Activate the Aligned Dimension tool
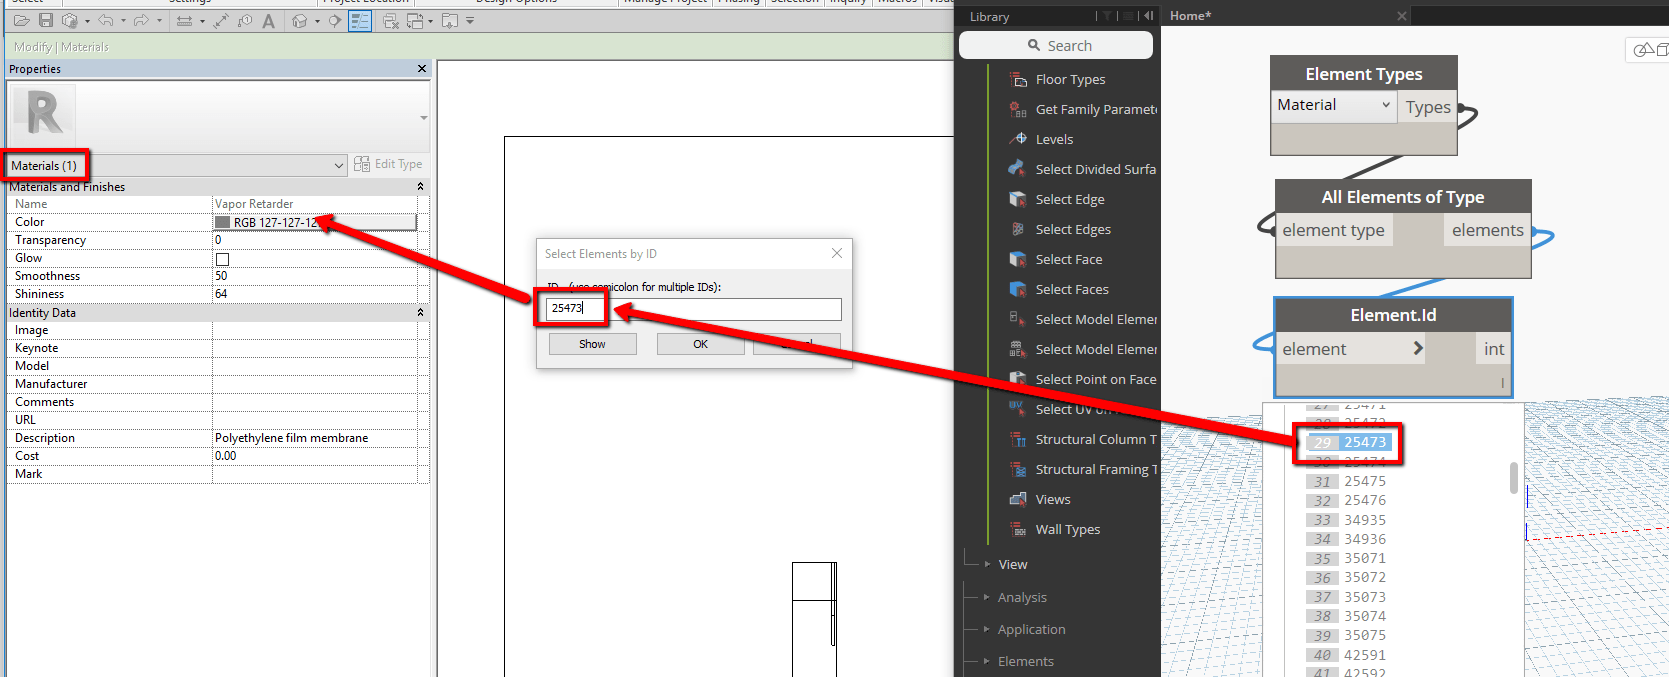This screenshot has width=1669, height=677. pos(220,20)
